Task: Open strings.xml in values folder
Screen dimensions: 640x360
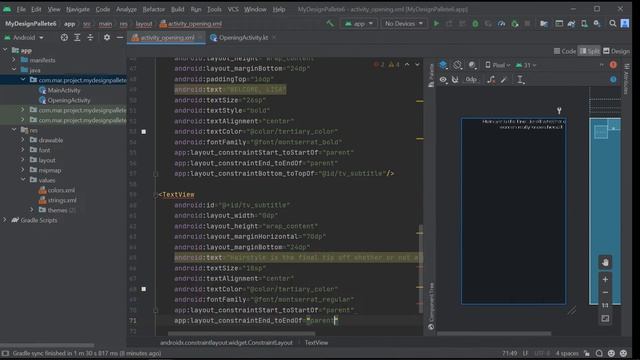Action: click(58, 200)
